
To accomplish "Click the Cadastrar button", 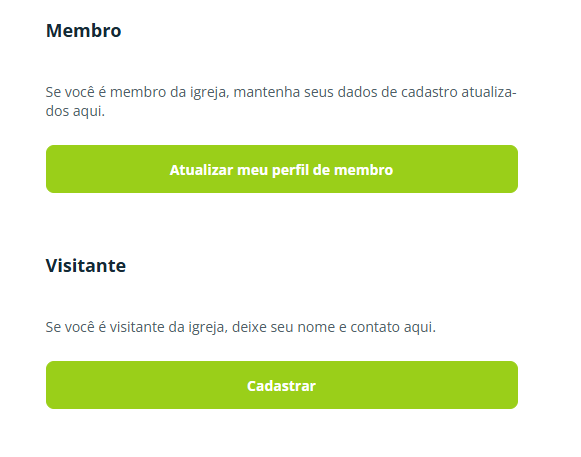I will [282, 385].
